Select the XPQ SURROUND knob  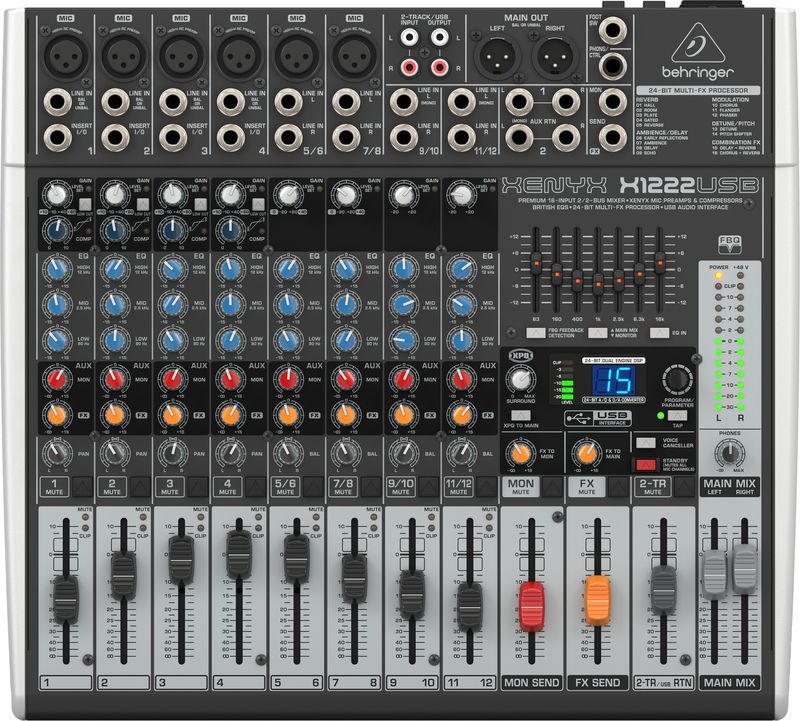[x=520, y=380]
